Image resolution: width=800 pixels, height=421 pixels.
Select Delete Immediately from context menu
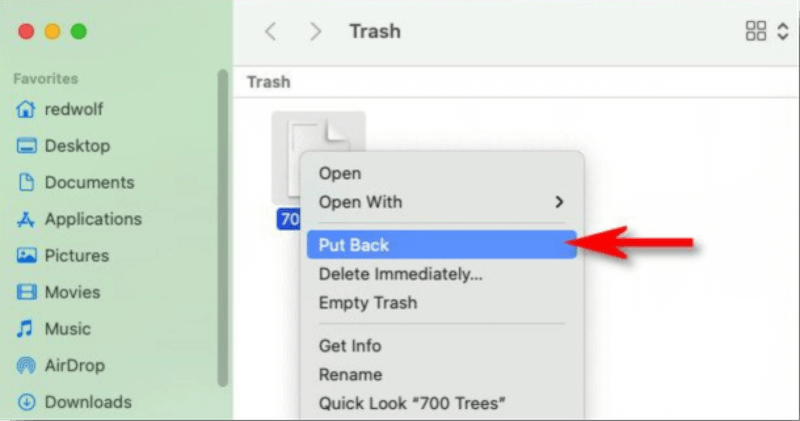pos(400,274)
